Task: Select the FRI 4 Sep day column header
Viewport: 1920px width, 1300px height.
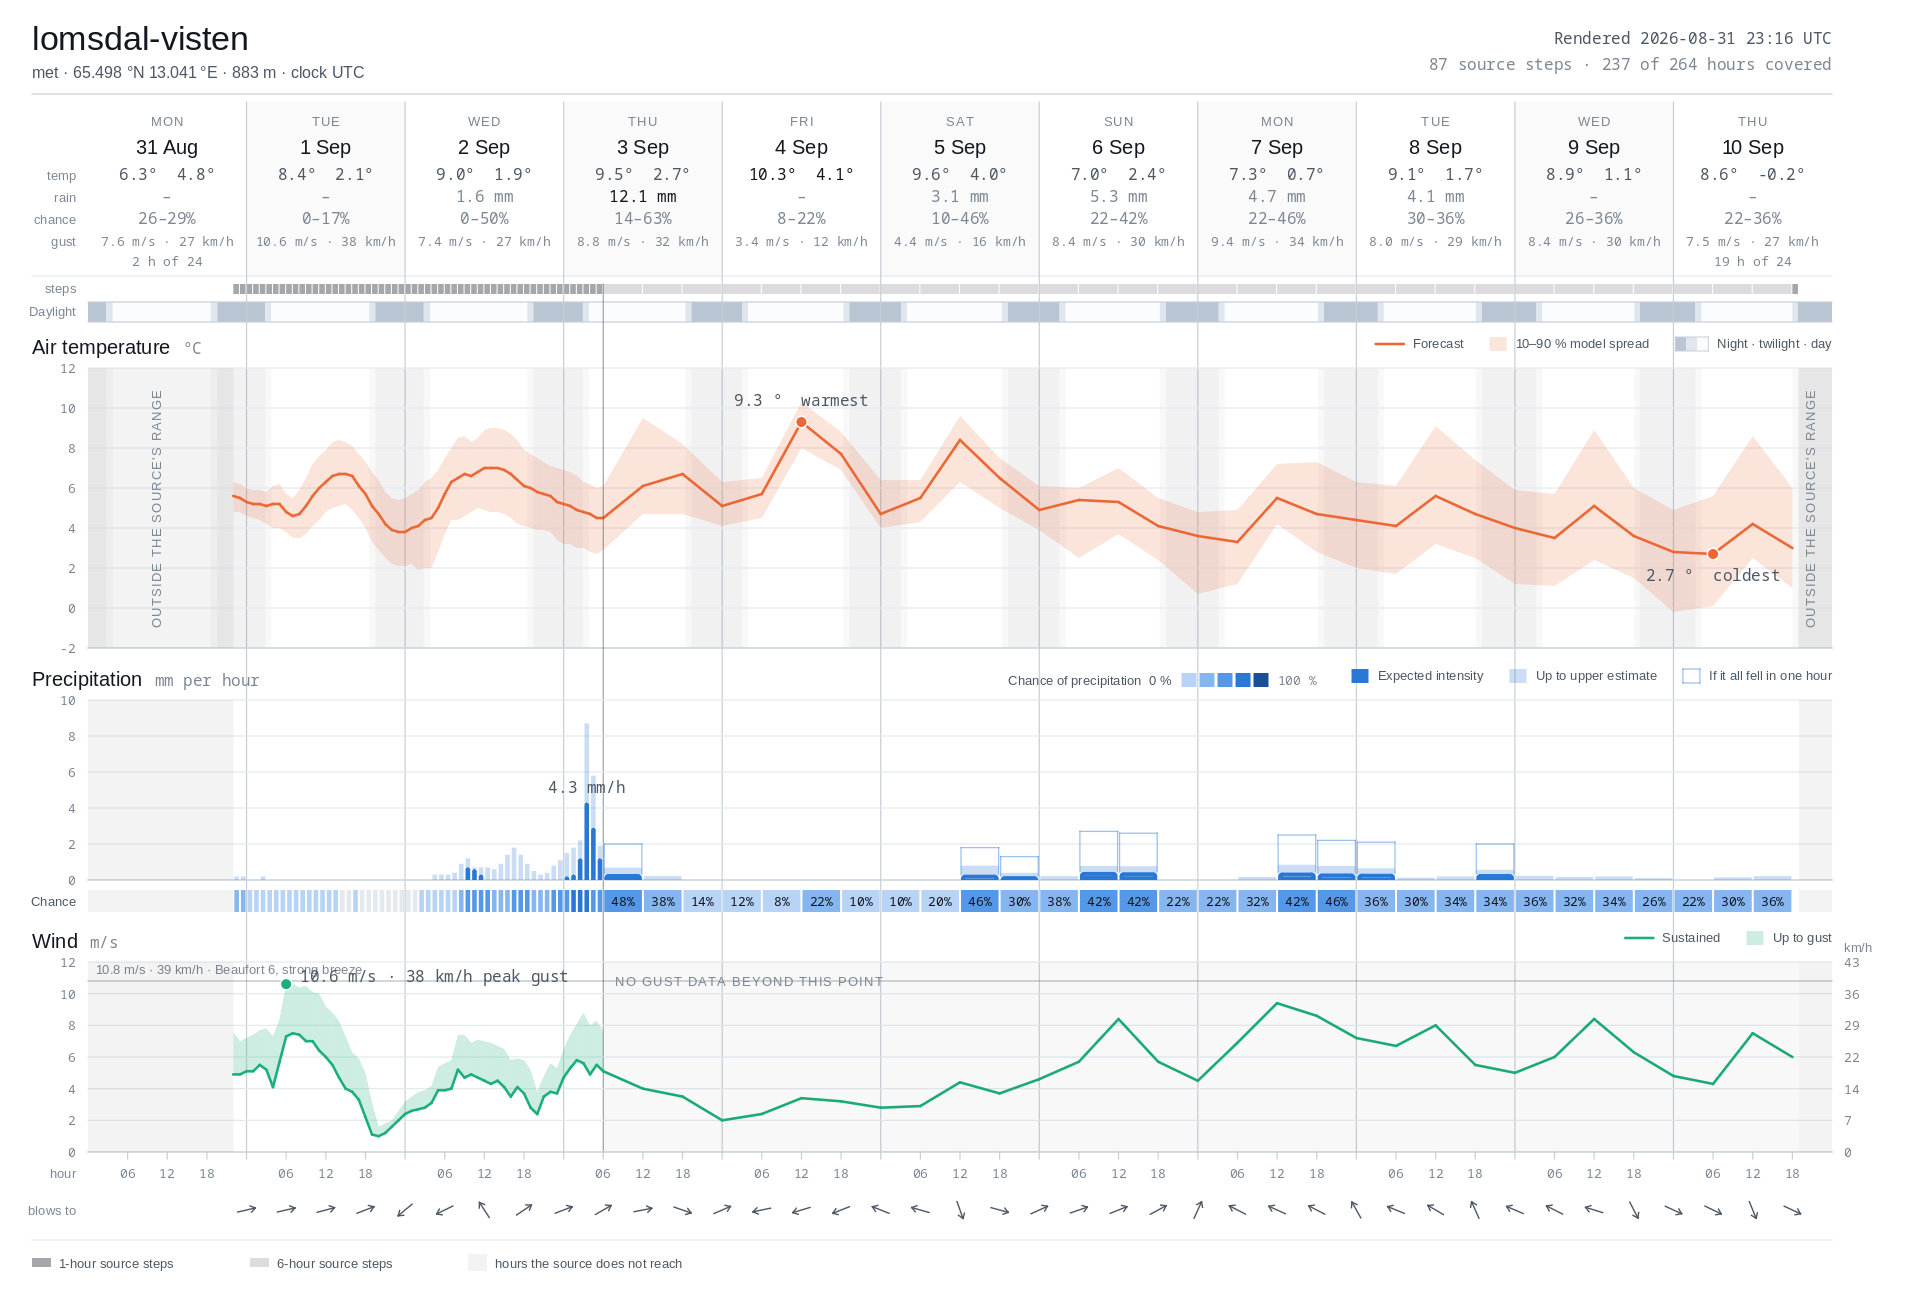Action: [801, 137]
